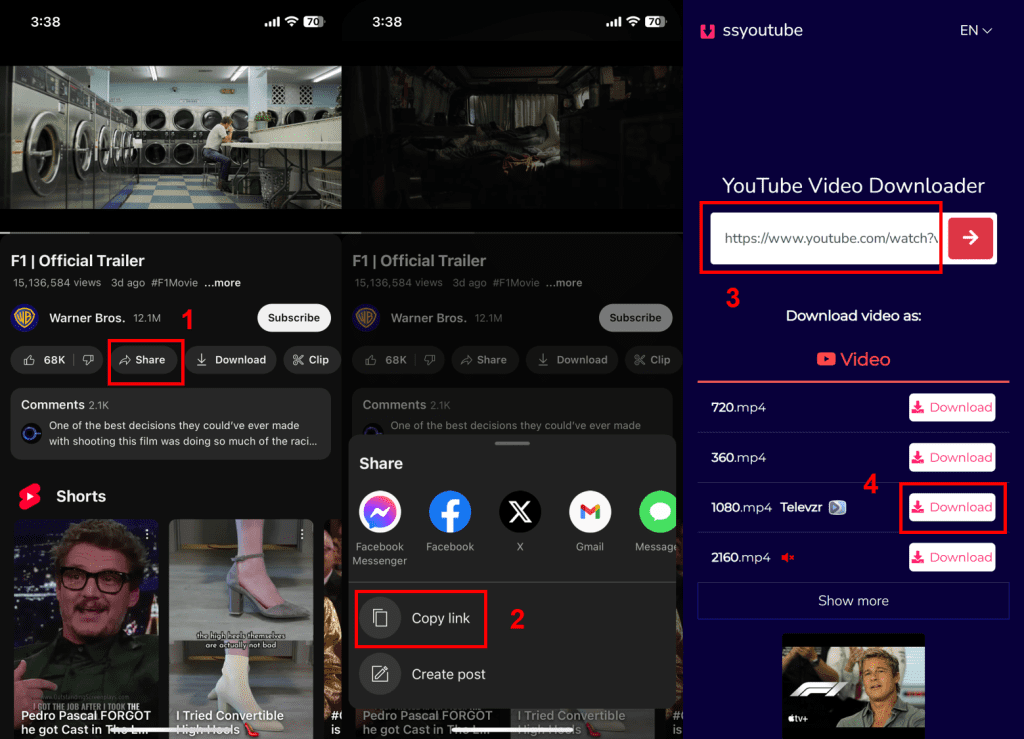Select the Televzr icon beside 1080.mp4
The width and height of the screenshot is (1024, 739).
(x=838, y=507)
